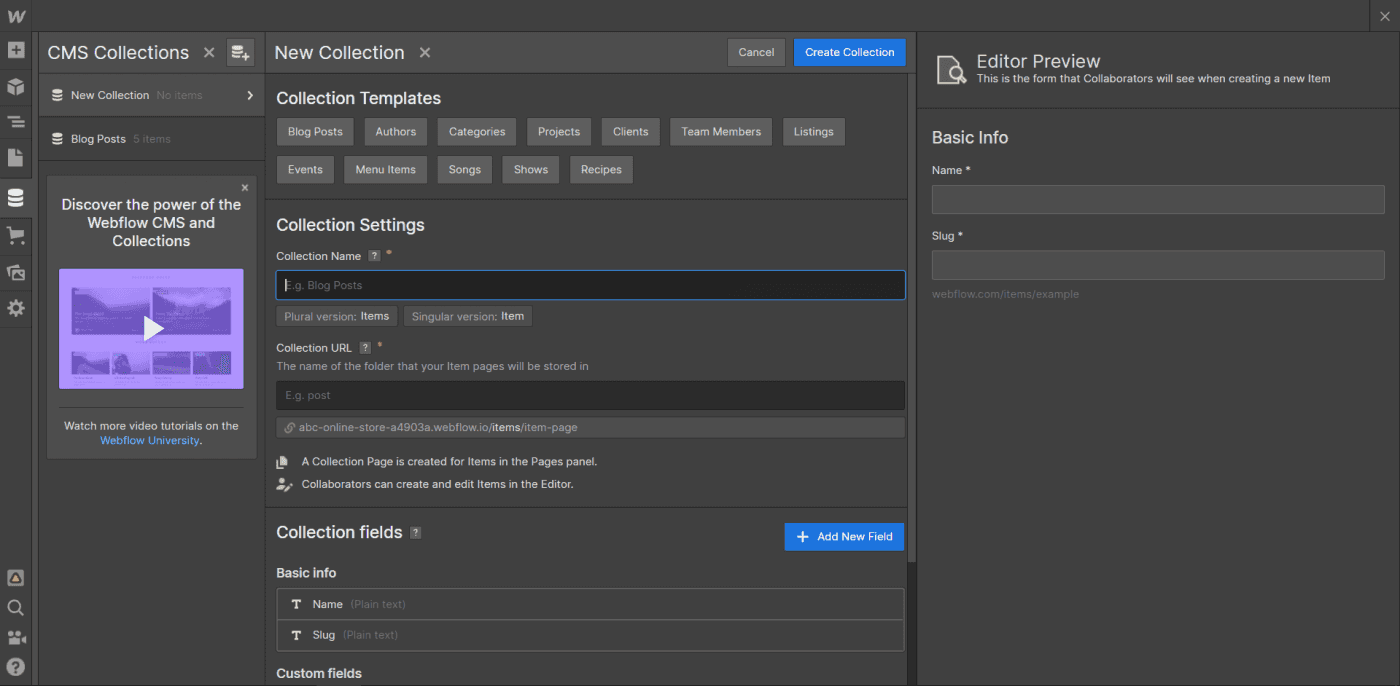Click the Audit icon in left sidebar

[16, 577]
